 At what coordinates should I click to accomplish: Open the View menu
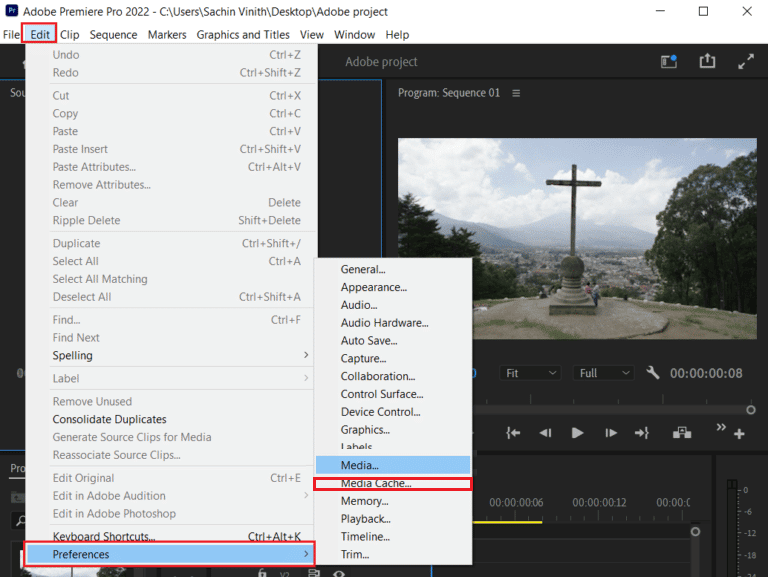point(312,35)
